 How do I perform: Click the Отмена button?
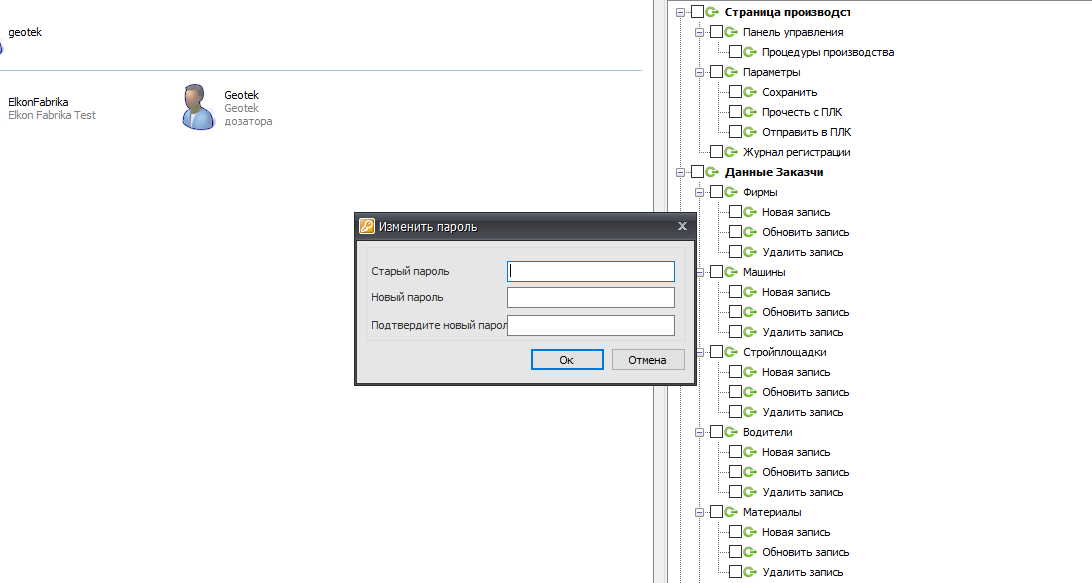647,360
